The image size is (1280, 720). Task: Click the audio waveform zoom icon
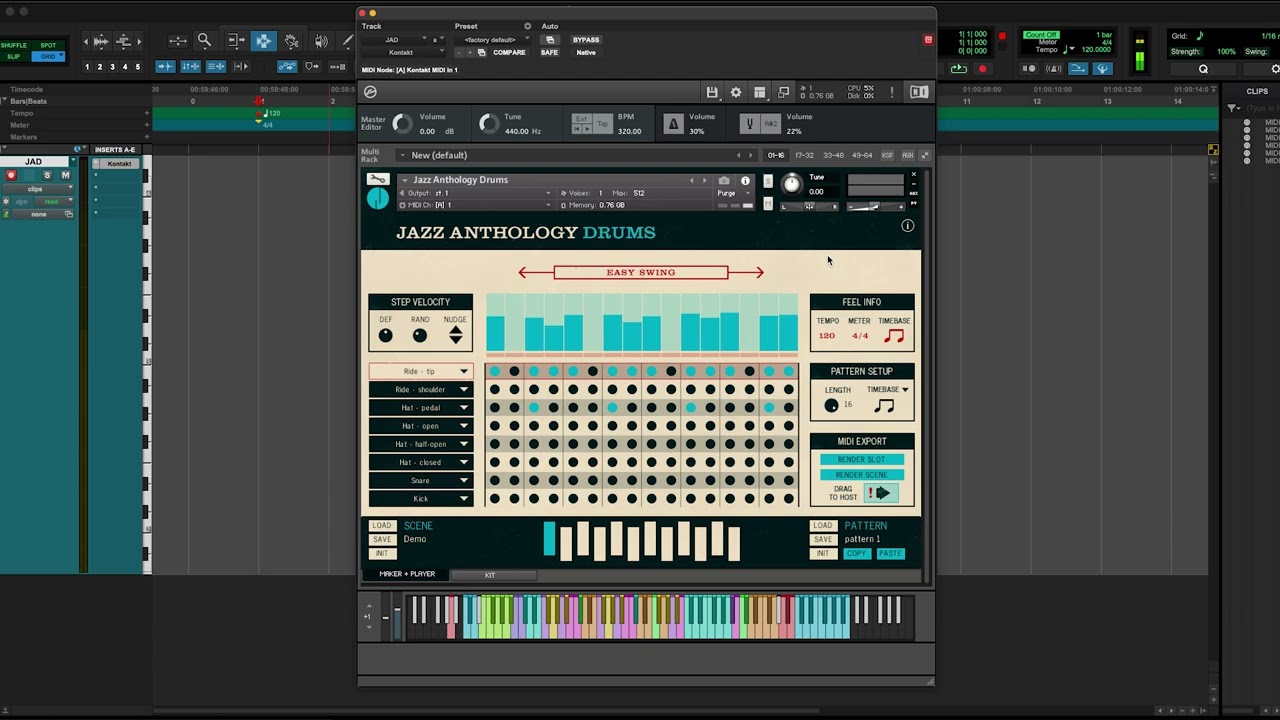point(101,41)
